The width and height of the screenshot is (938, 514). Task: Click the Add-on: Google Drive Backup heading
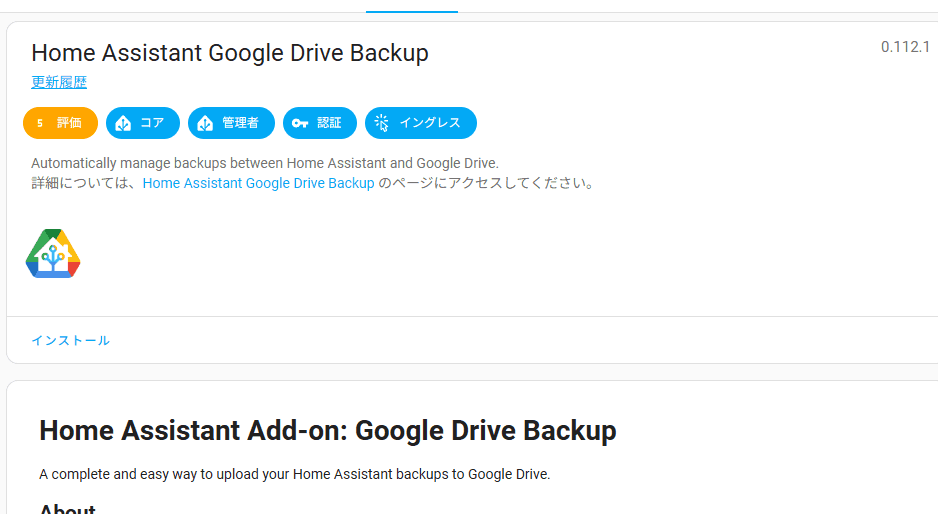pyautogui.click(x=328, y=430)
